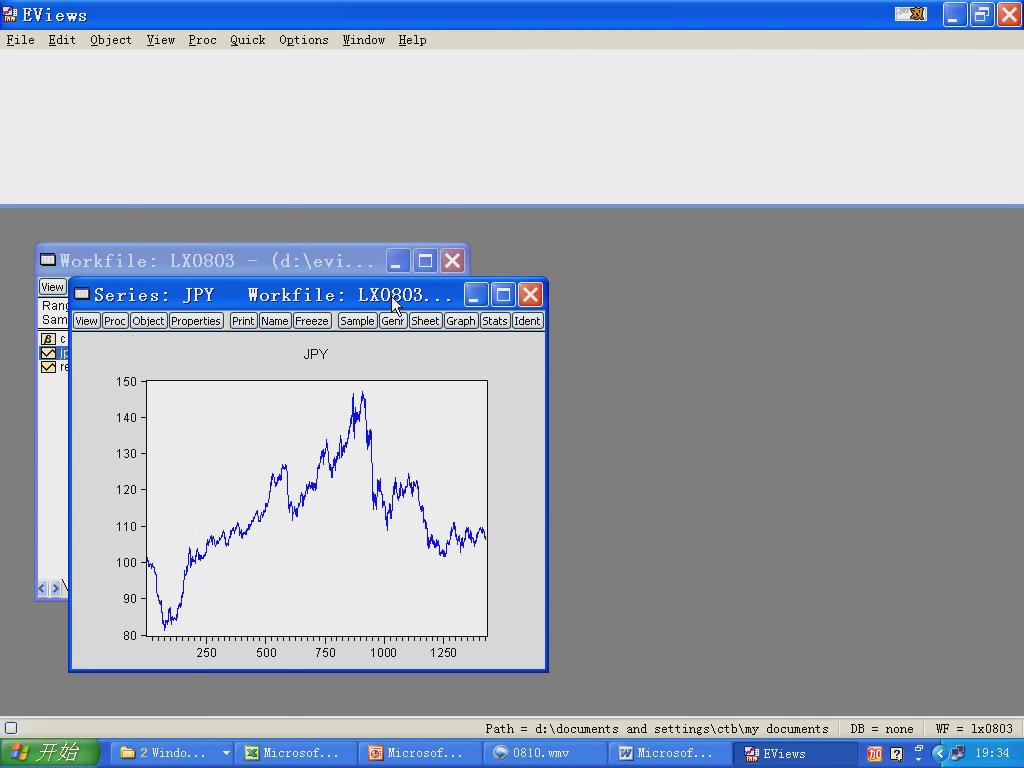Screen dimensions: 1024x768
Task: Switch to the 0810.wmv taskbar item
Action: (545, 753)
